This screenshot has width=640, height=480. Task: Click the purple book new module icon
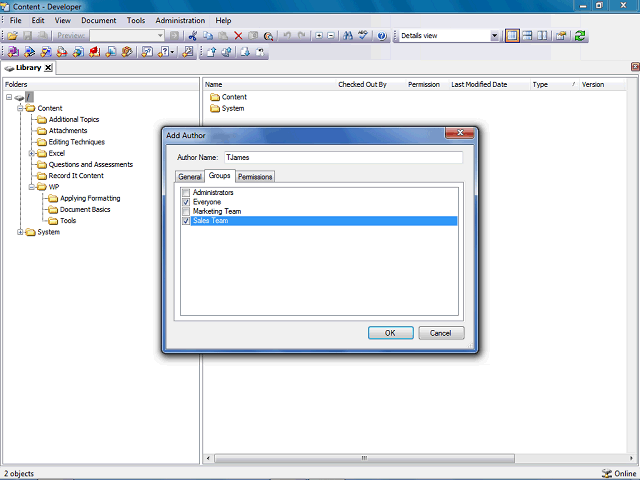(x=13, y=52)
